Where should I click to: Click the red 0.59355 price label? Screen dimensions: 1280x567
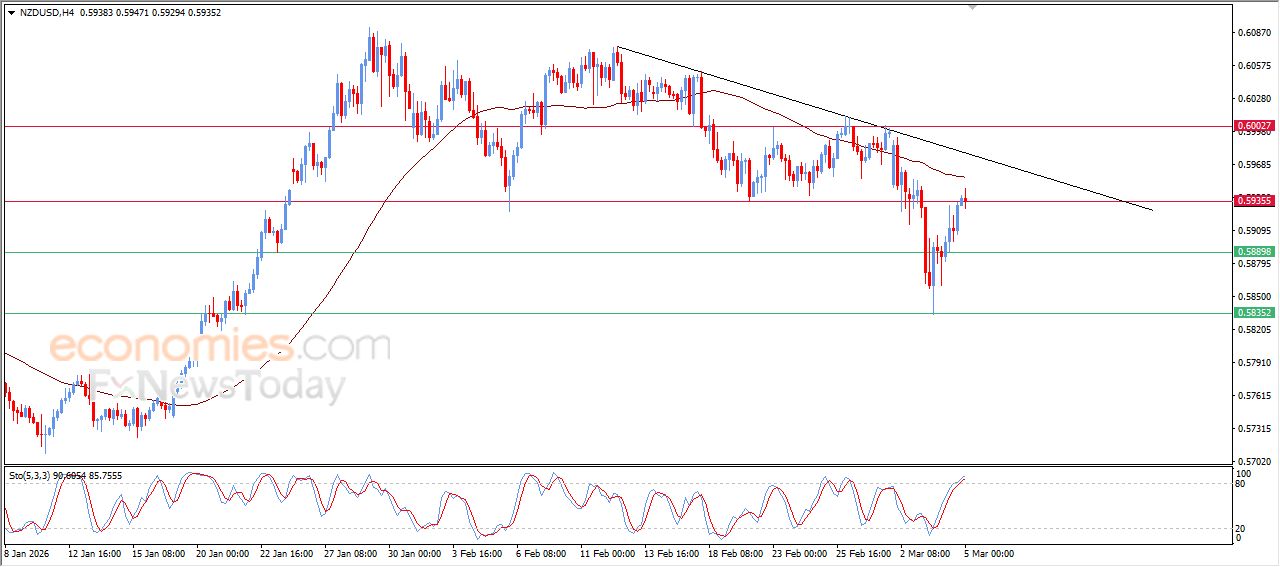click(1254, 201)
